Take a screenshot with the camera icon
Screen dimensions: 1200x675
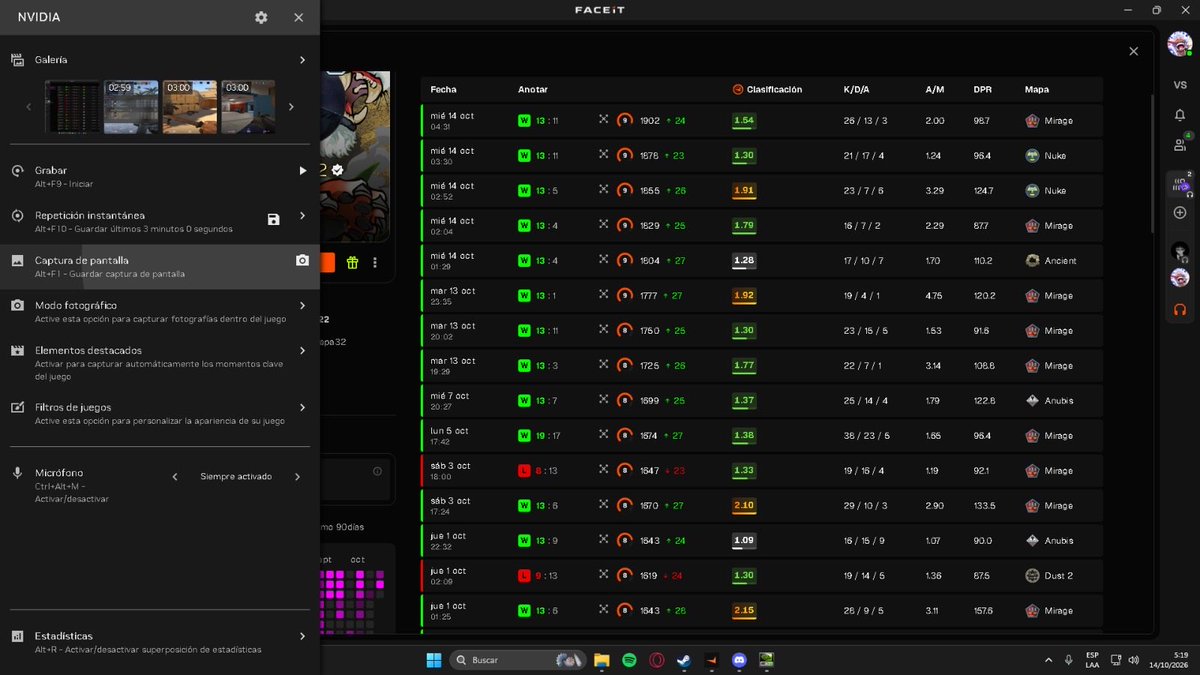tap(302, 261)
